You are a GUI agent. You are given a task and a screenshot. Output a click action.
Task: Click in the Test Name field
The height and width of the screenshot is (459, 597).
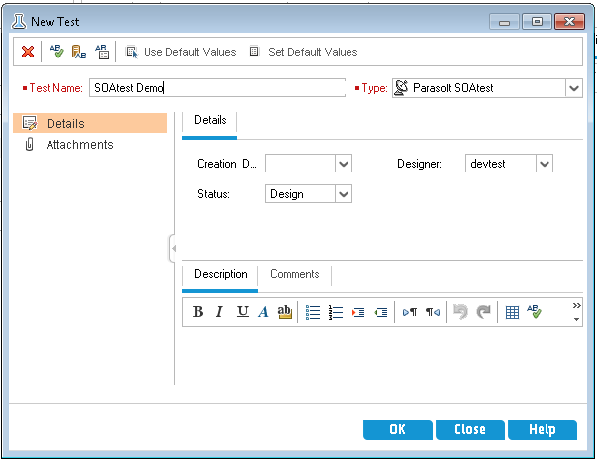pos(217,88)
